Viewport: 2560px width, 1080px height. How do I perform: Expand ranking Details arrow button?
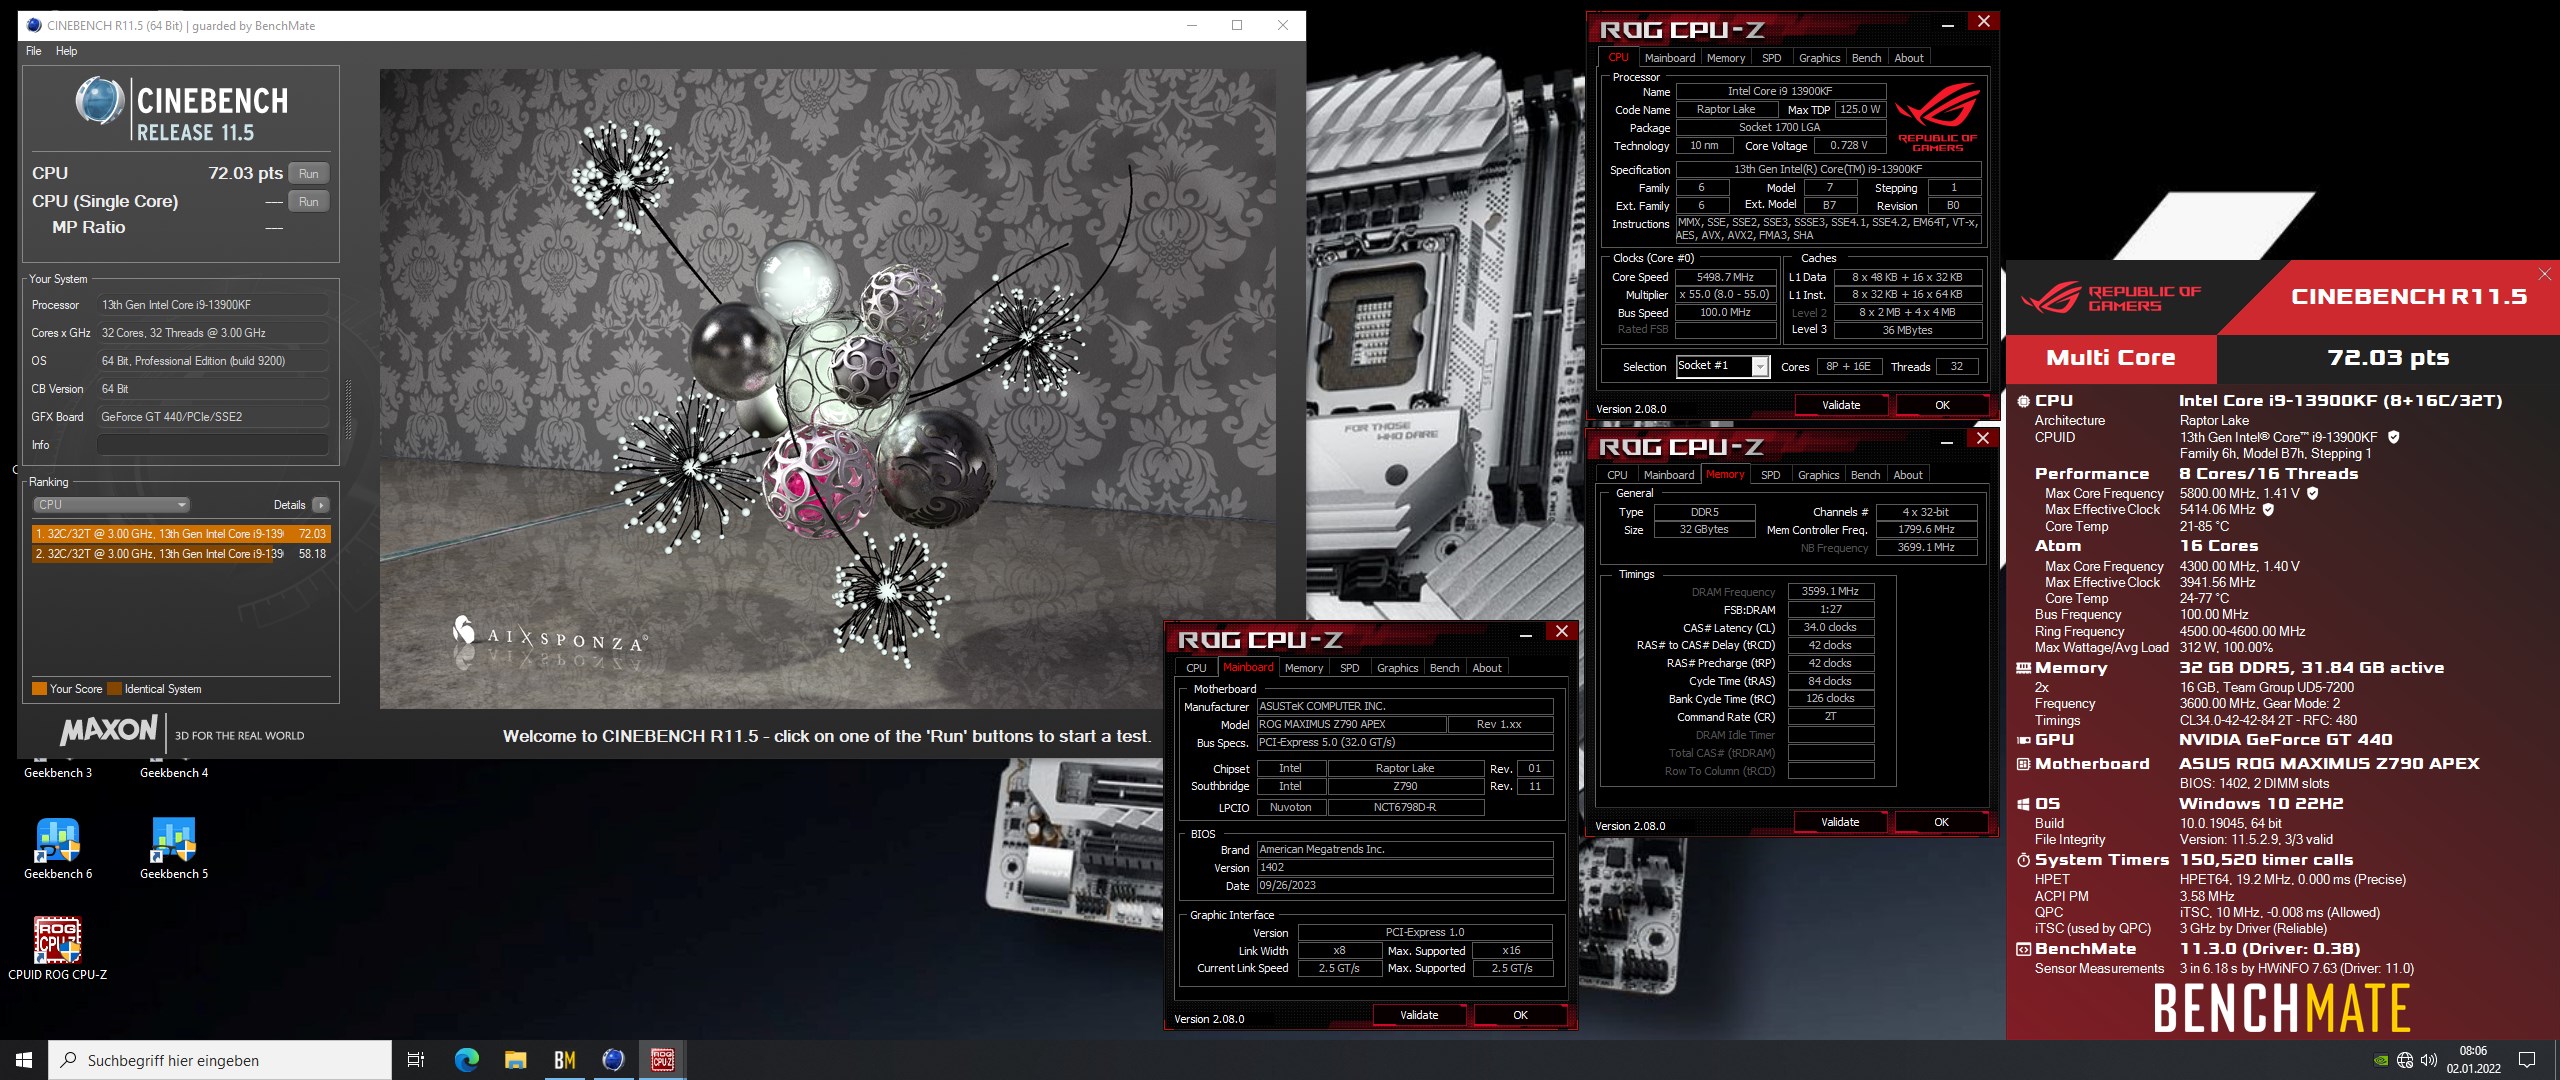pos(320,505)
